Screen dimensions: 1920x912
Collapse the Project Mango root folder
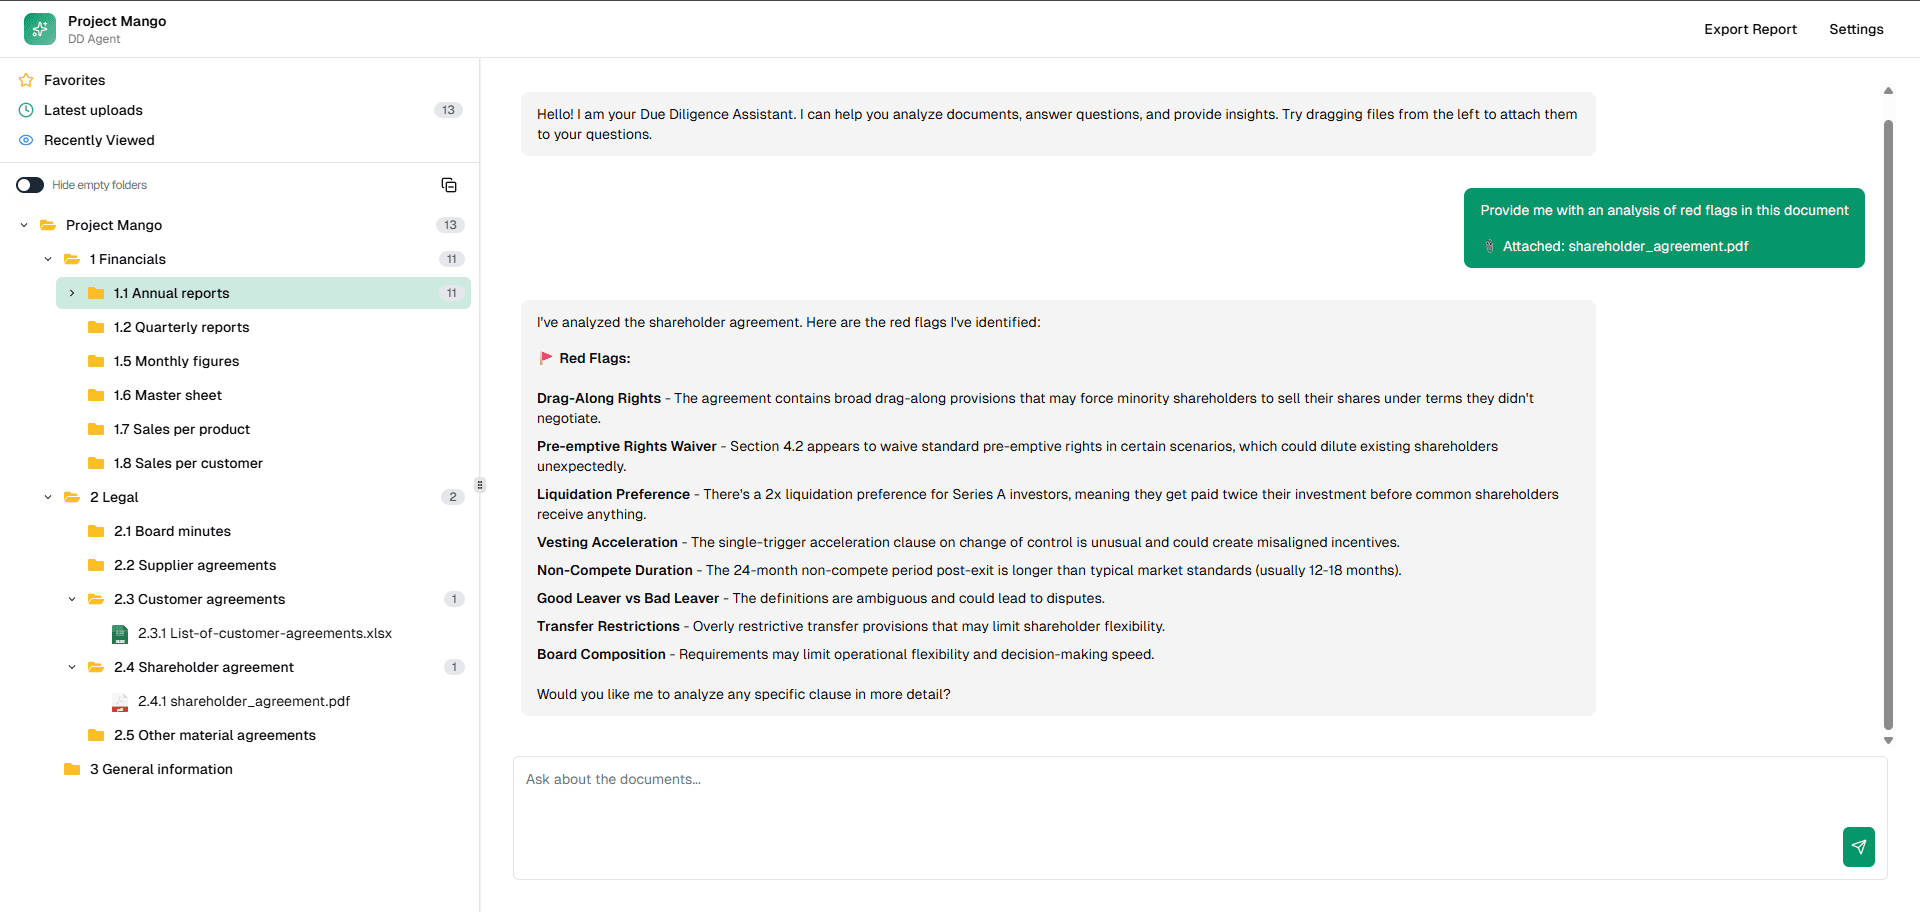point(24,225)
